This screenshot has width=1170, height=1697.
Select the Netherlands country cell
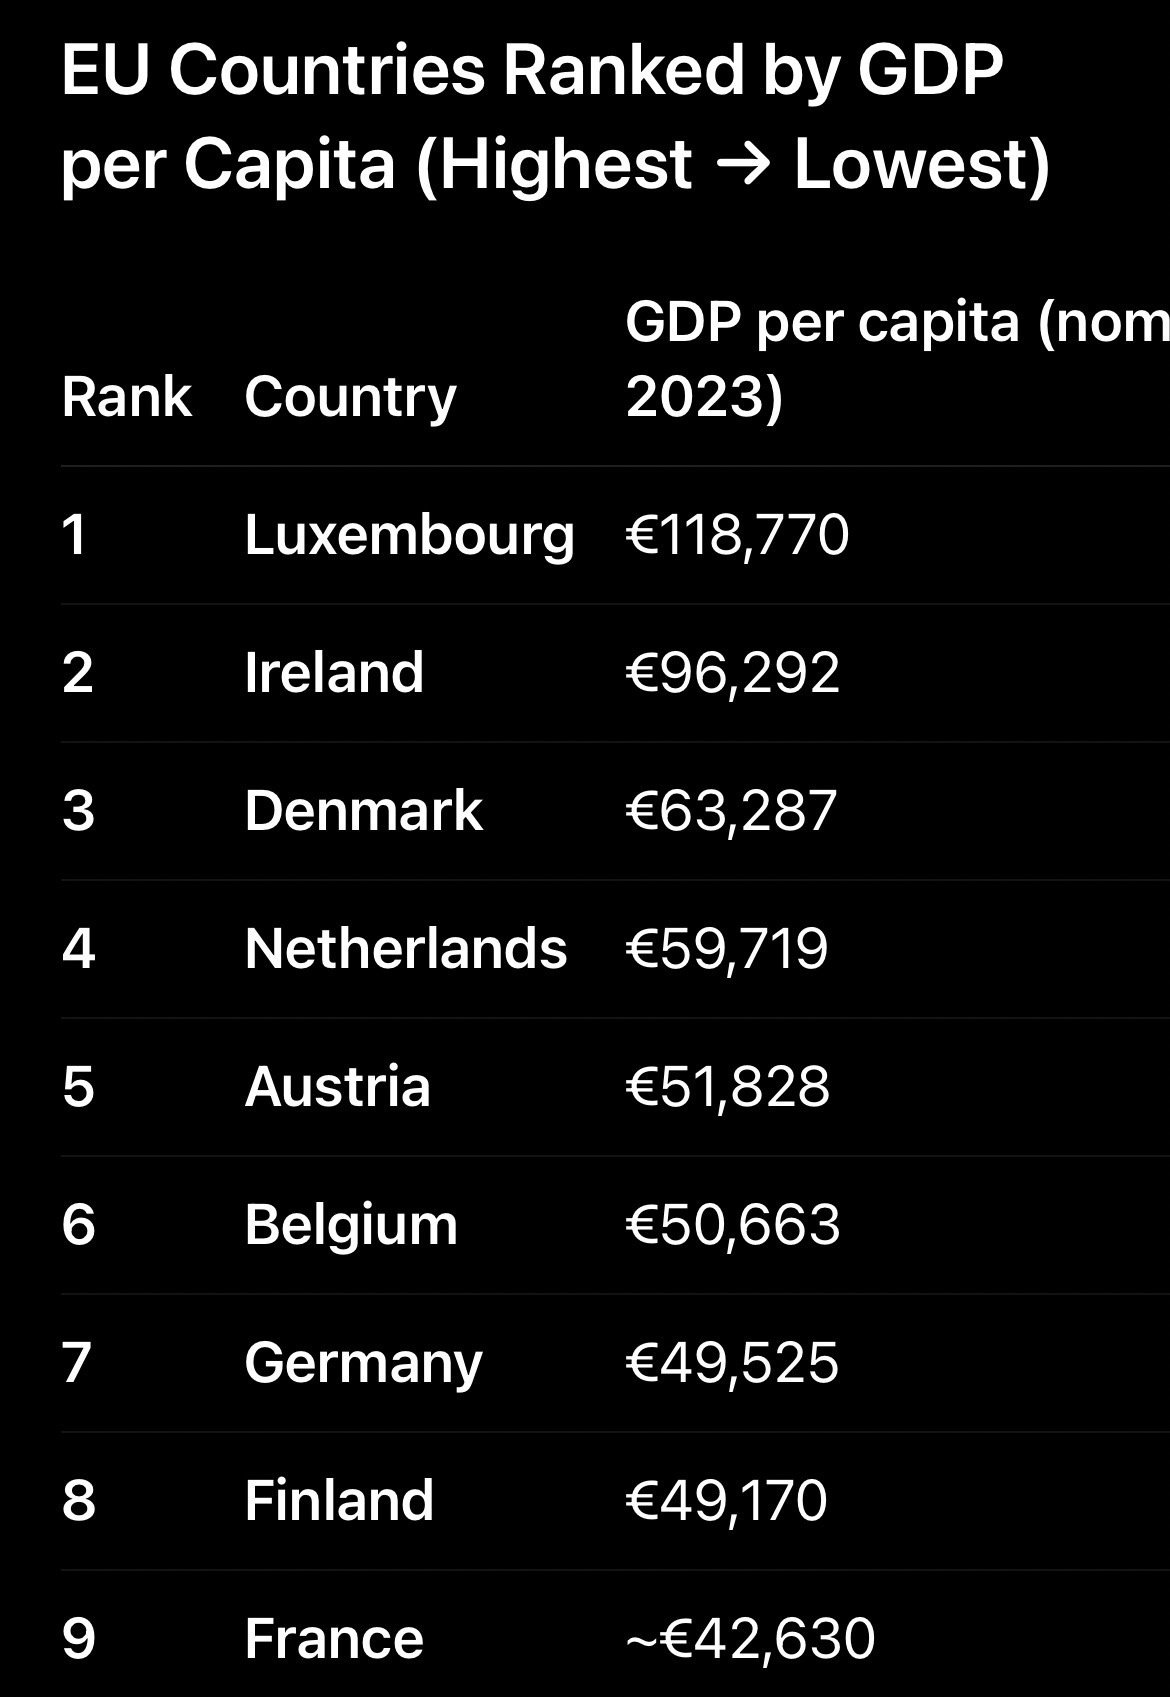[405, 949]
